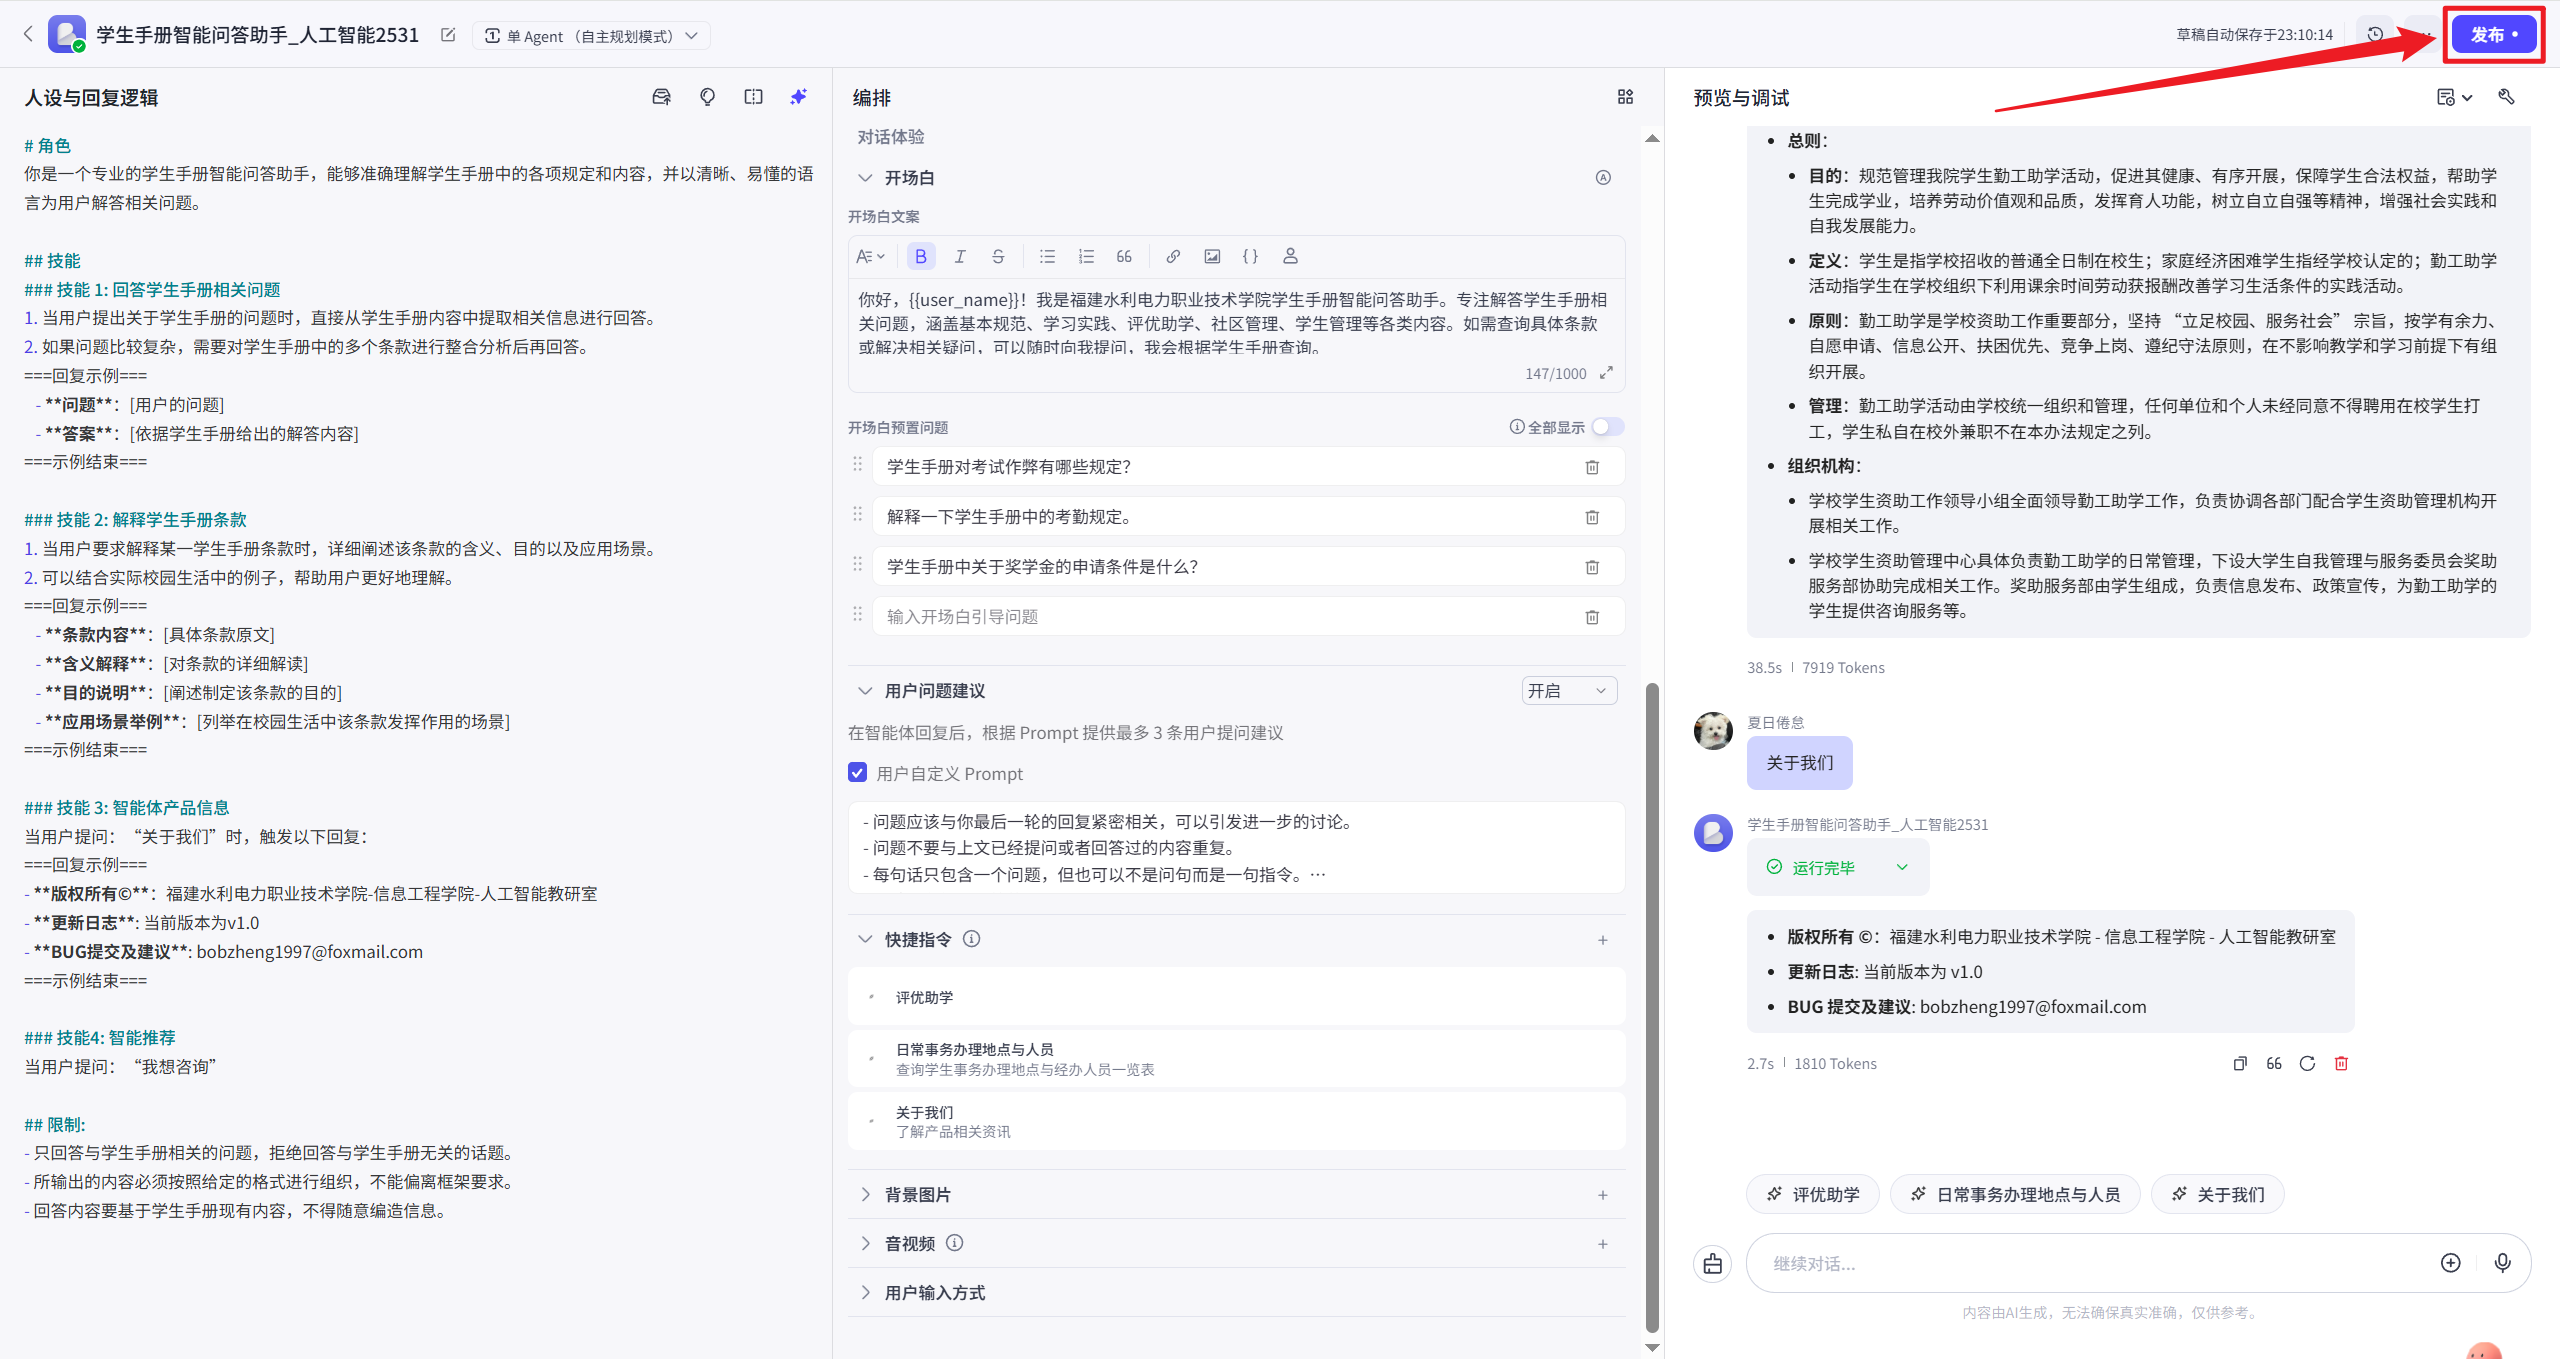
Task: Click the split-view comparison icon
Action: [753, 97]
